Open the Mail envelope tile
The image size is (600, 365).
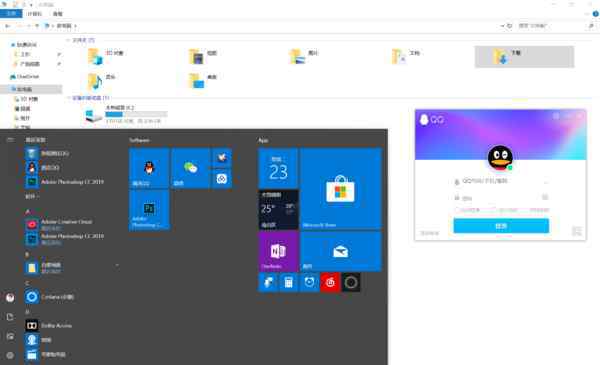pyautogui.click(x=341, y=251)
